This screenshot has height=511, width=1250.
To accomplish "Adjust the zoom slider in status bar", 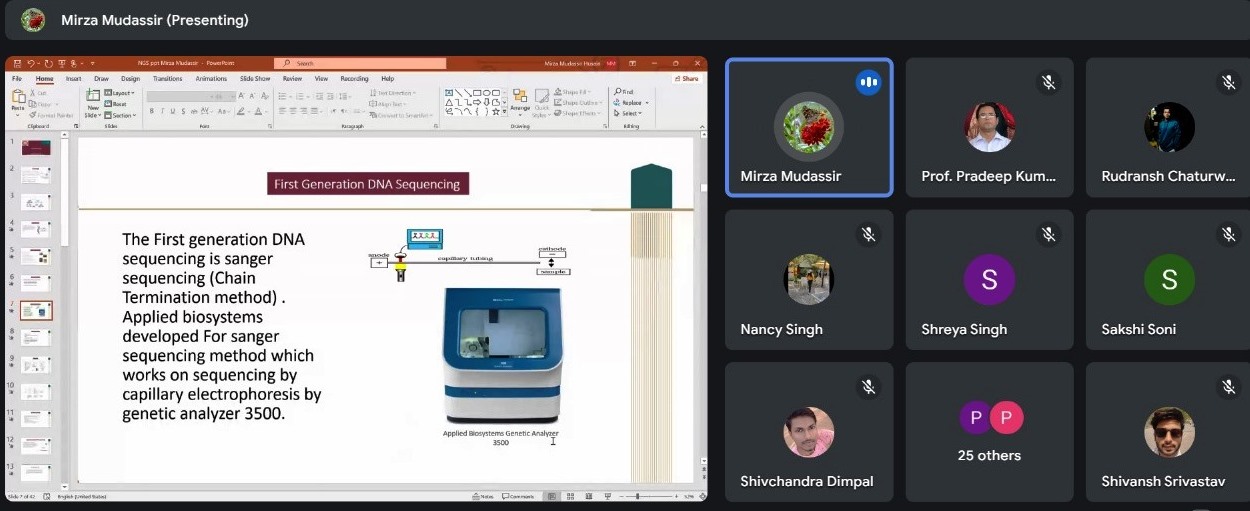I will (640, 496).
